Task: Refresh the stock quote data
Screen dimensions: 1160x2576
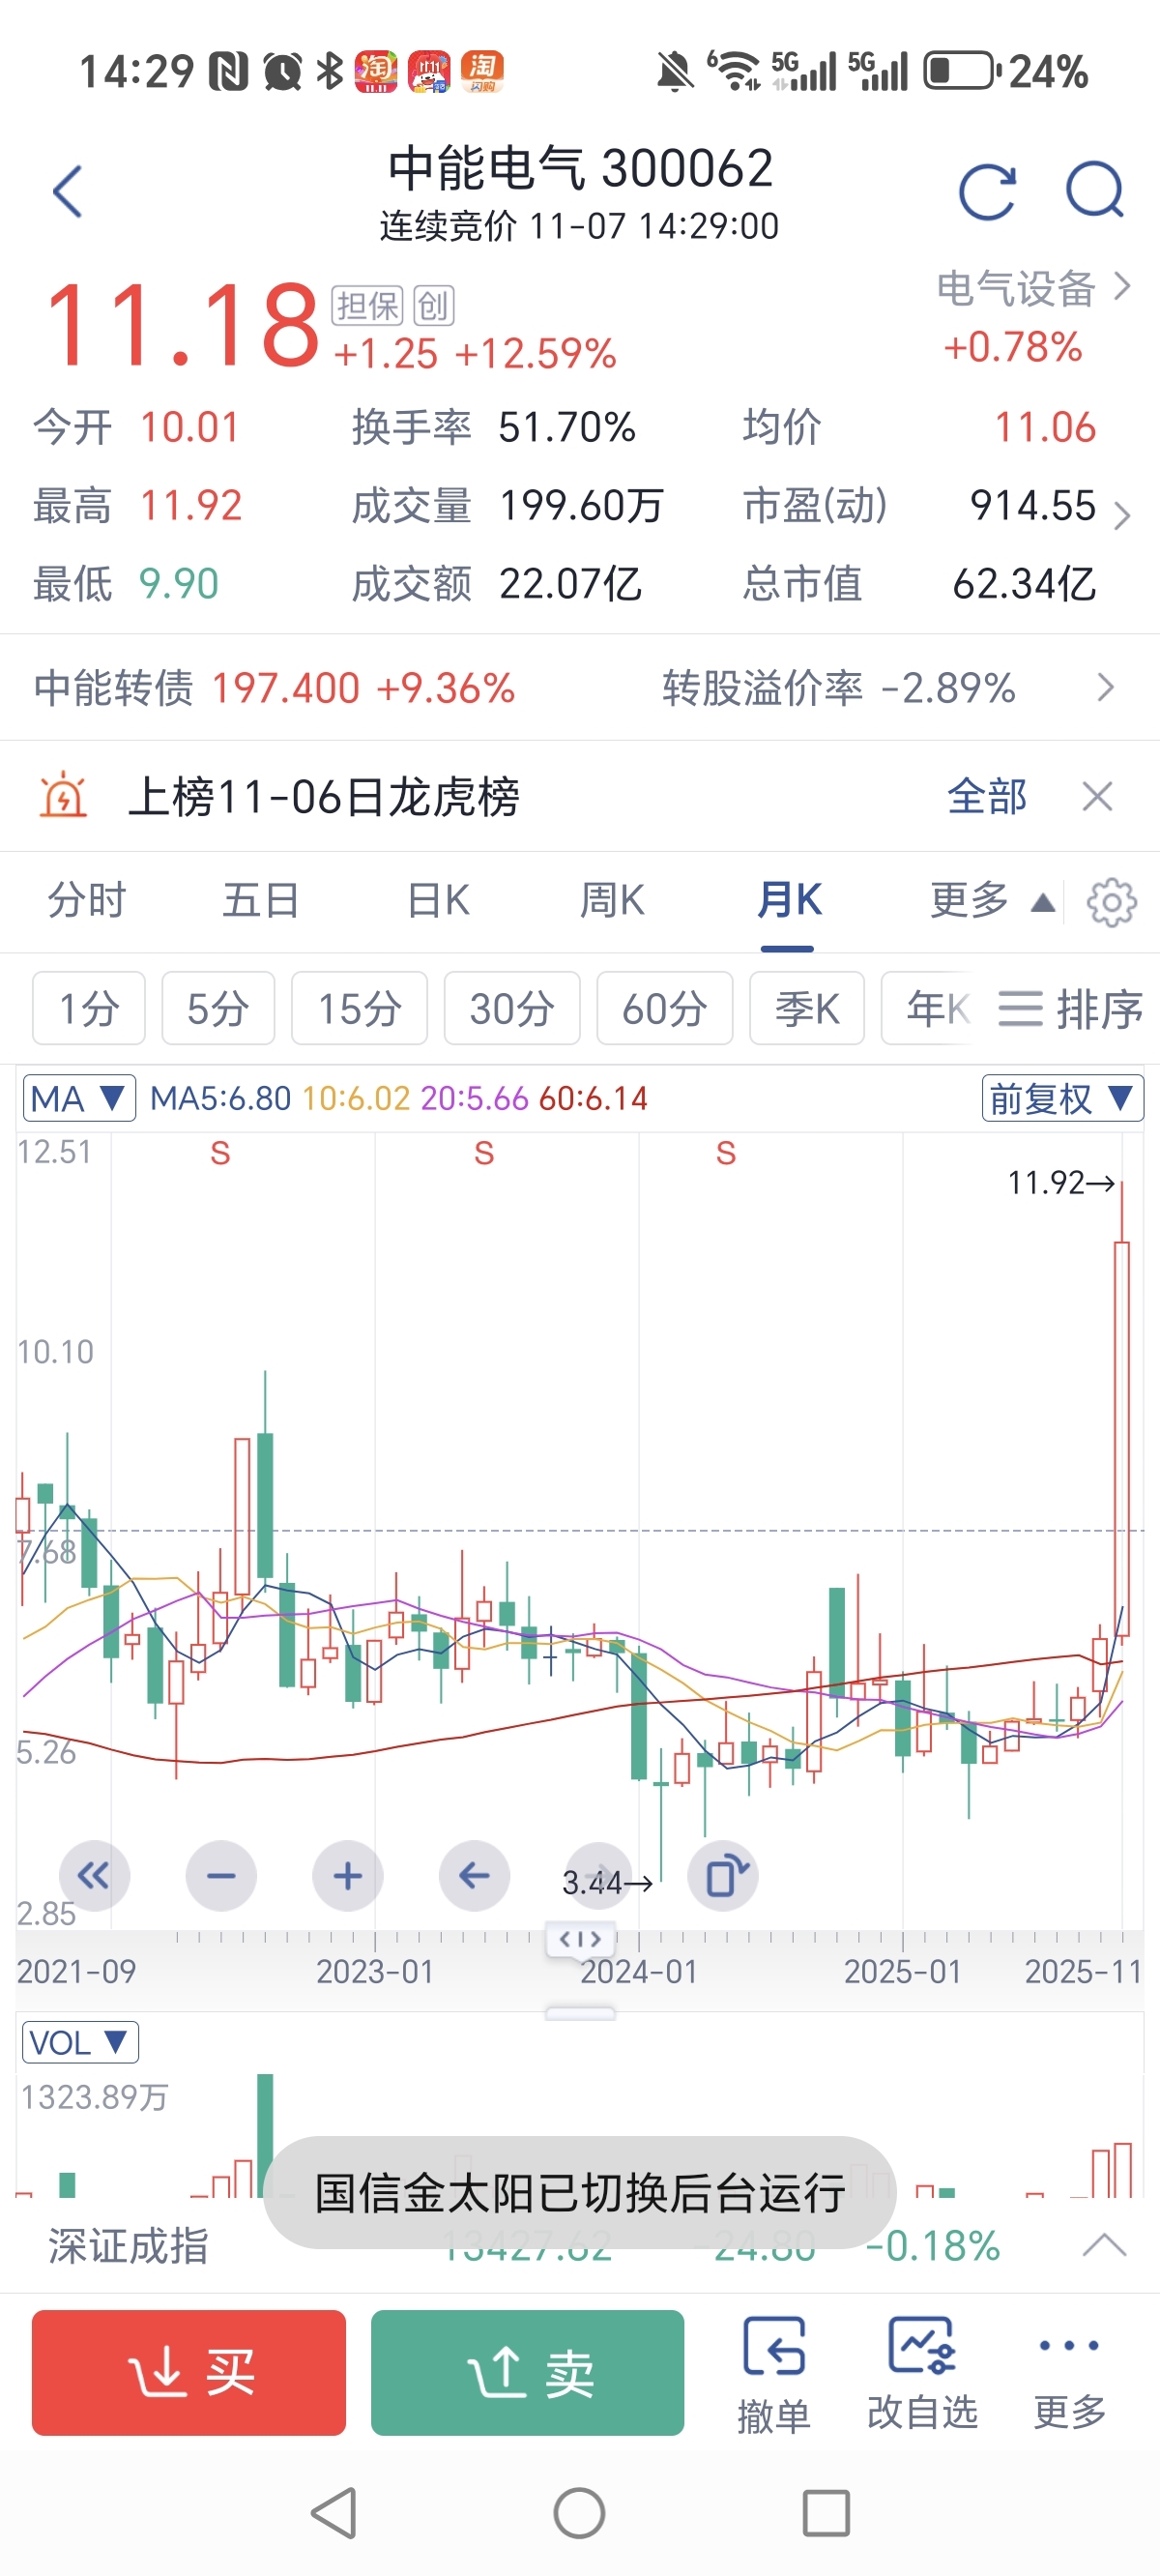Action: coord(987,191)
